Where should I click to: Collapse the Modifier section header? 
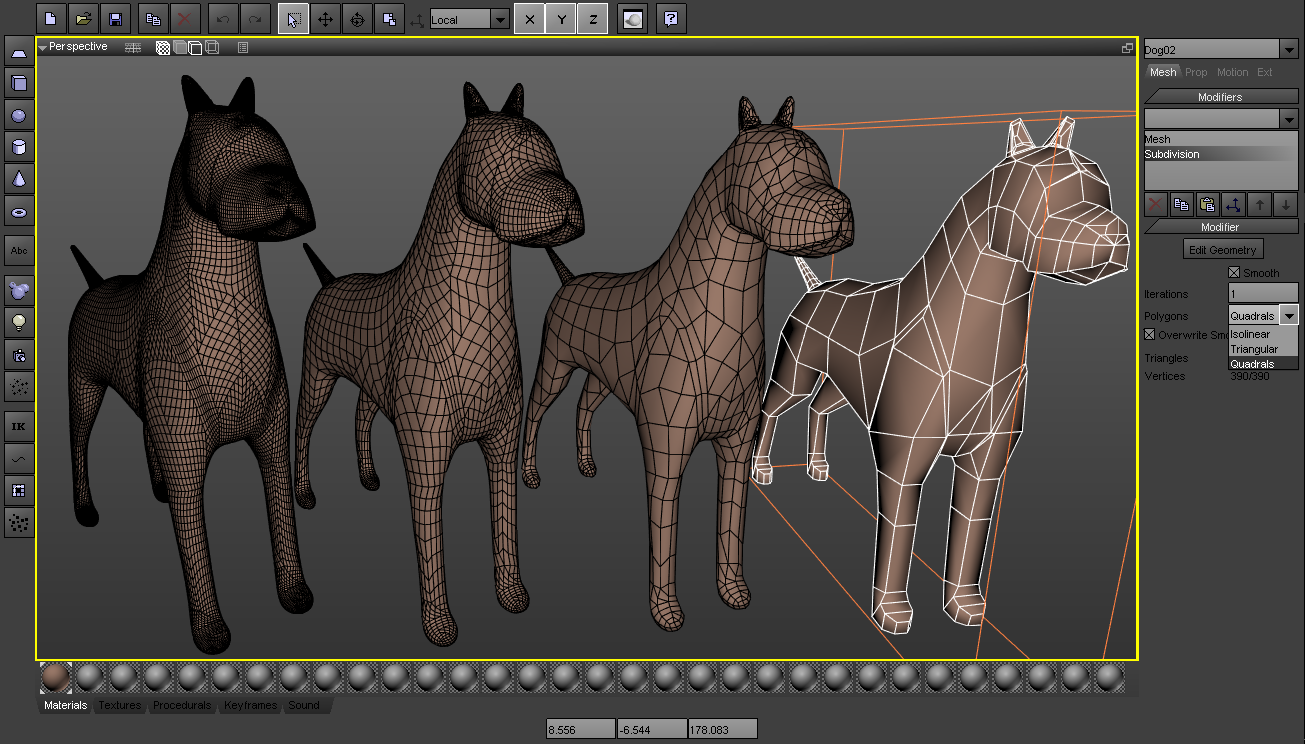(1221, 227)
